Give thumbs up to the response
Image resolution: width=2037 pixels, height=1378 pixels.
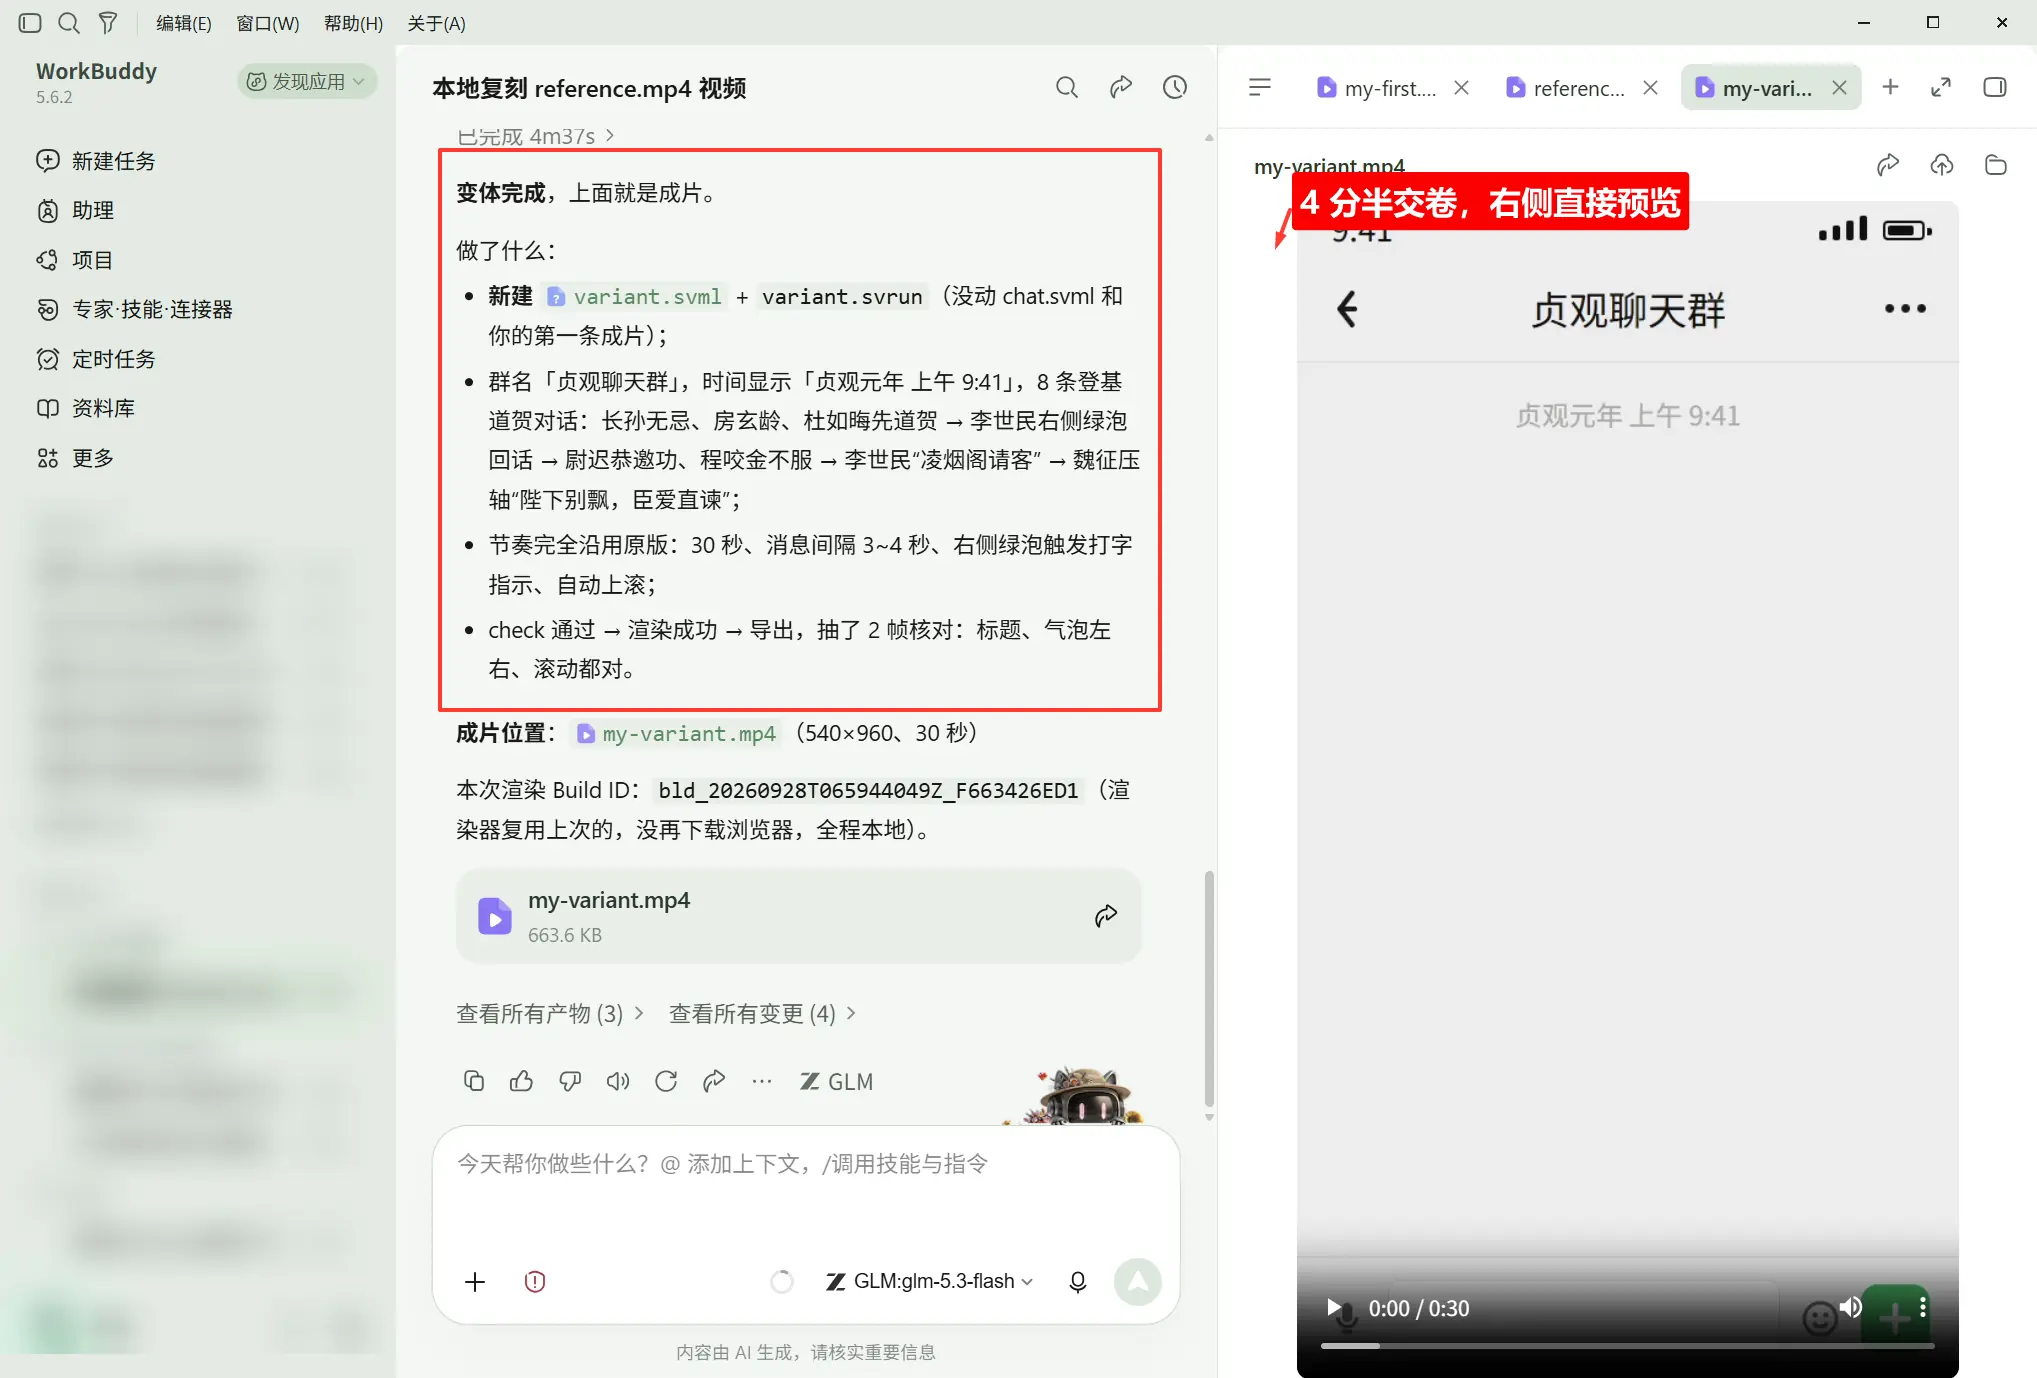[521, 1081]
